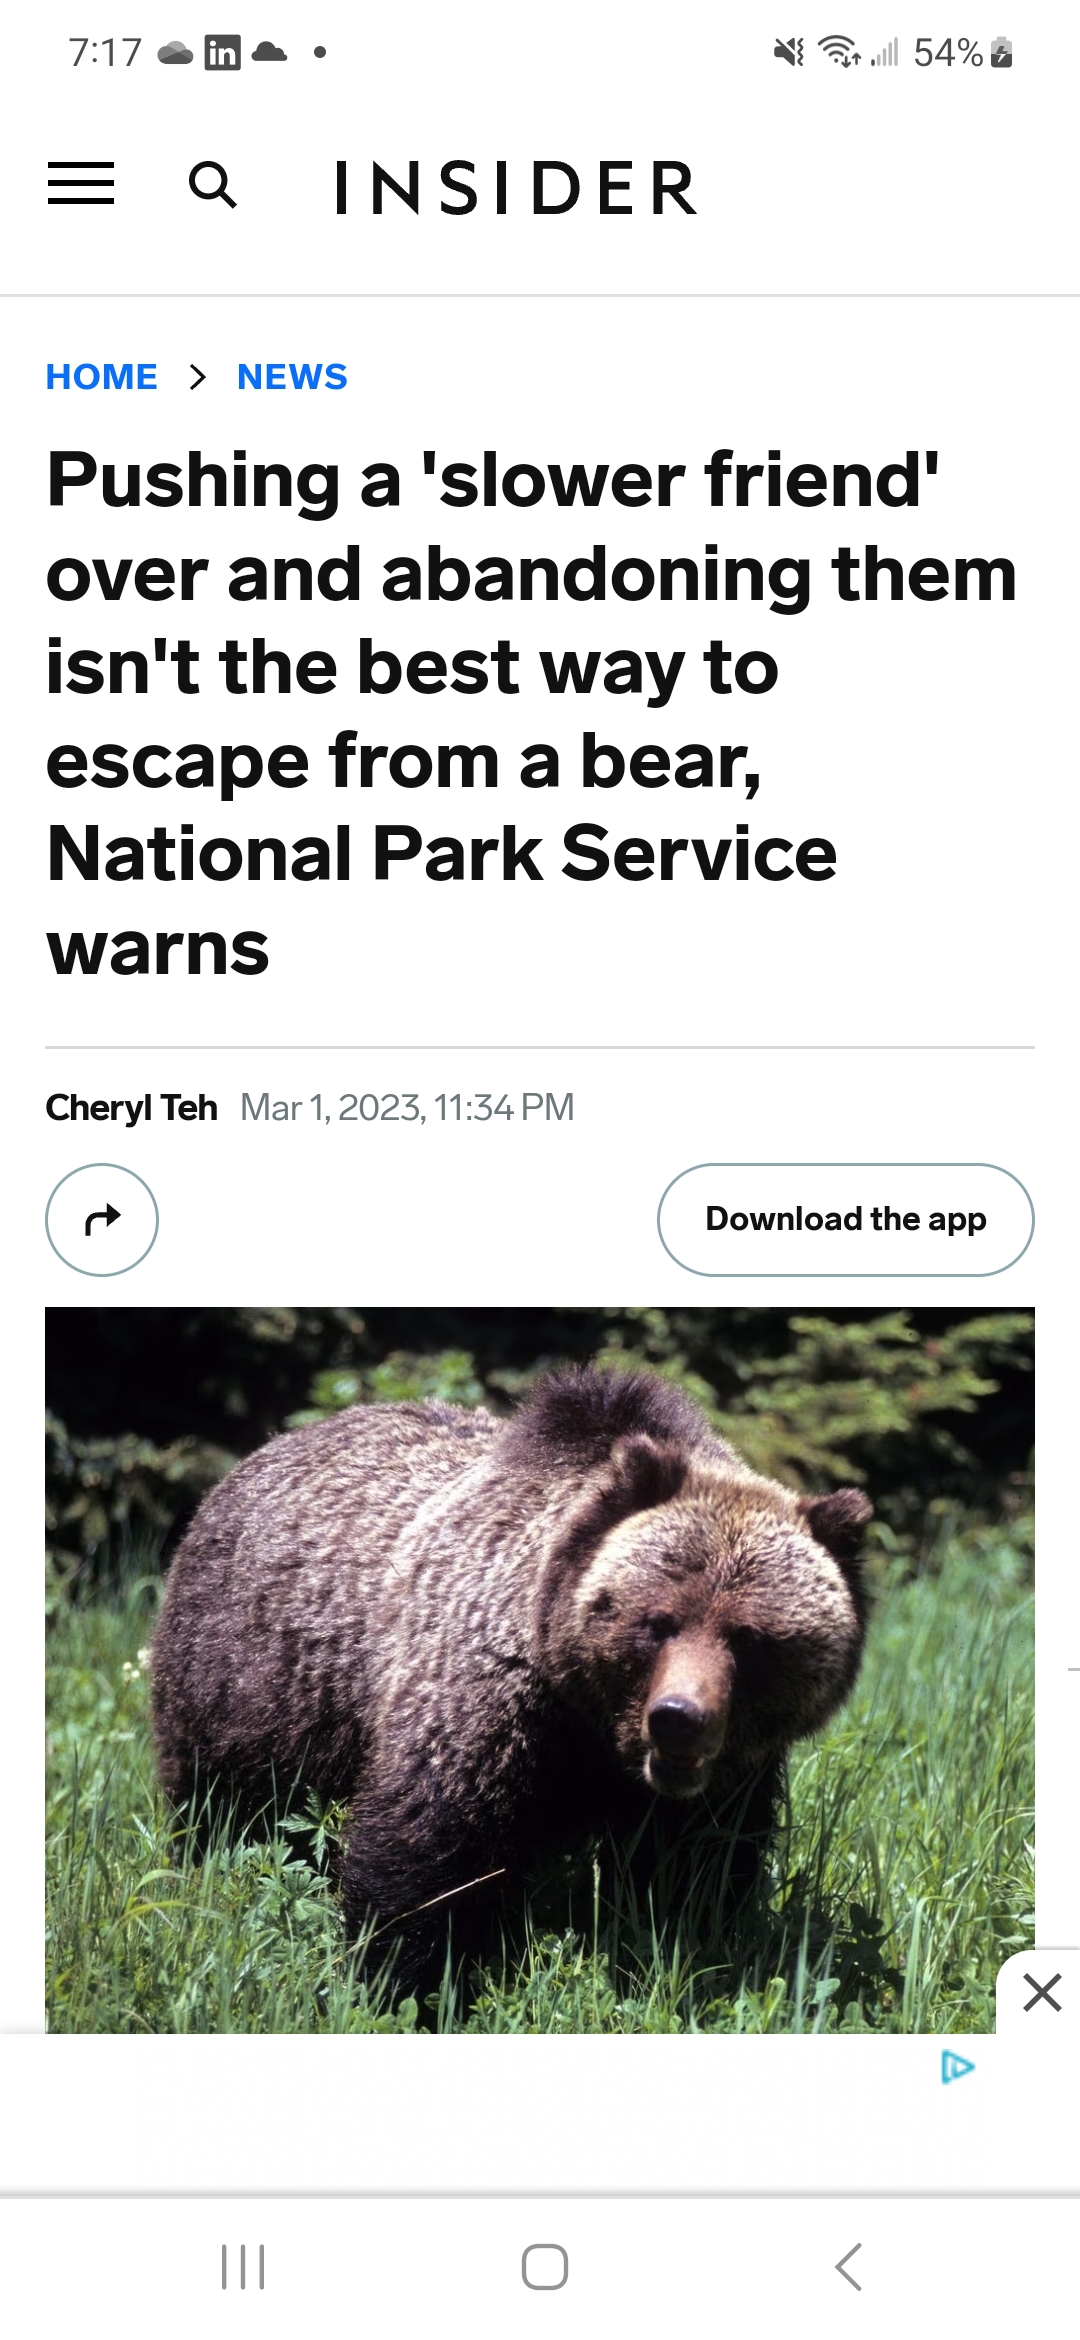Tap the article date Mar 1, 2023
The width and height of the screenshot is (1080, 2340).
(332, 1108)
